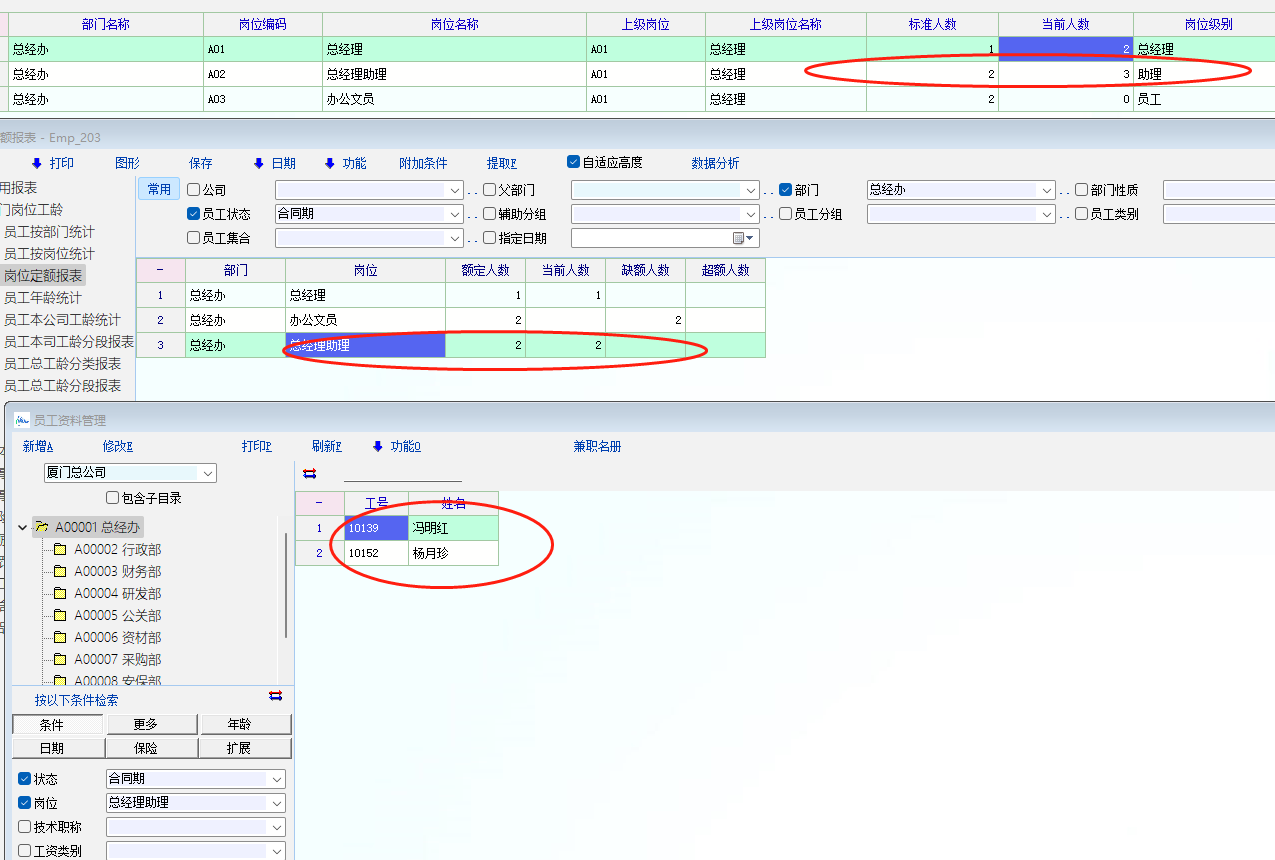The width and height of the screenshot is (1275, 860).
Task: Click the A00003 财务部 folder icon
Action: pos(60,572)
